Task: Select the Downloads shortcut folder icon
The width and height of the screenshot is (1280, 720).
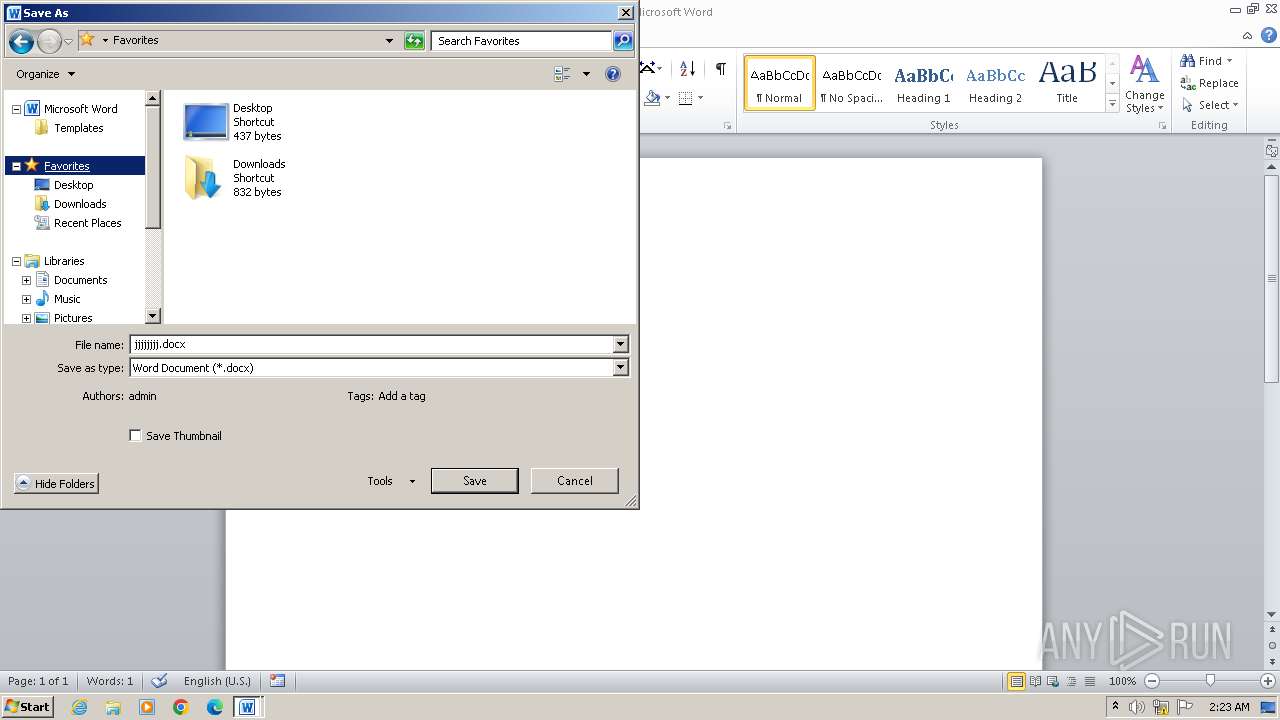Action: tap(204, 178)
